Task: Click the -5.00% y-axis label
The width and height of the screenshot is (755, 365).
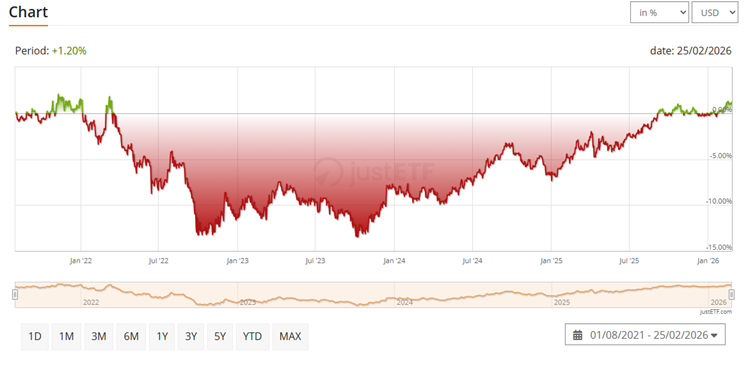Action: [x=721, y=156]
